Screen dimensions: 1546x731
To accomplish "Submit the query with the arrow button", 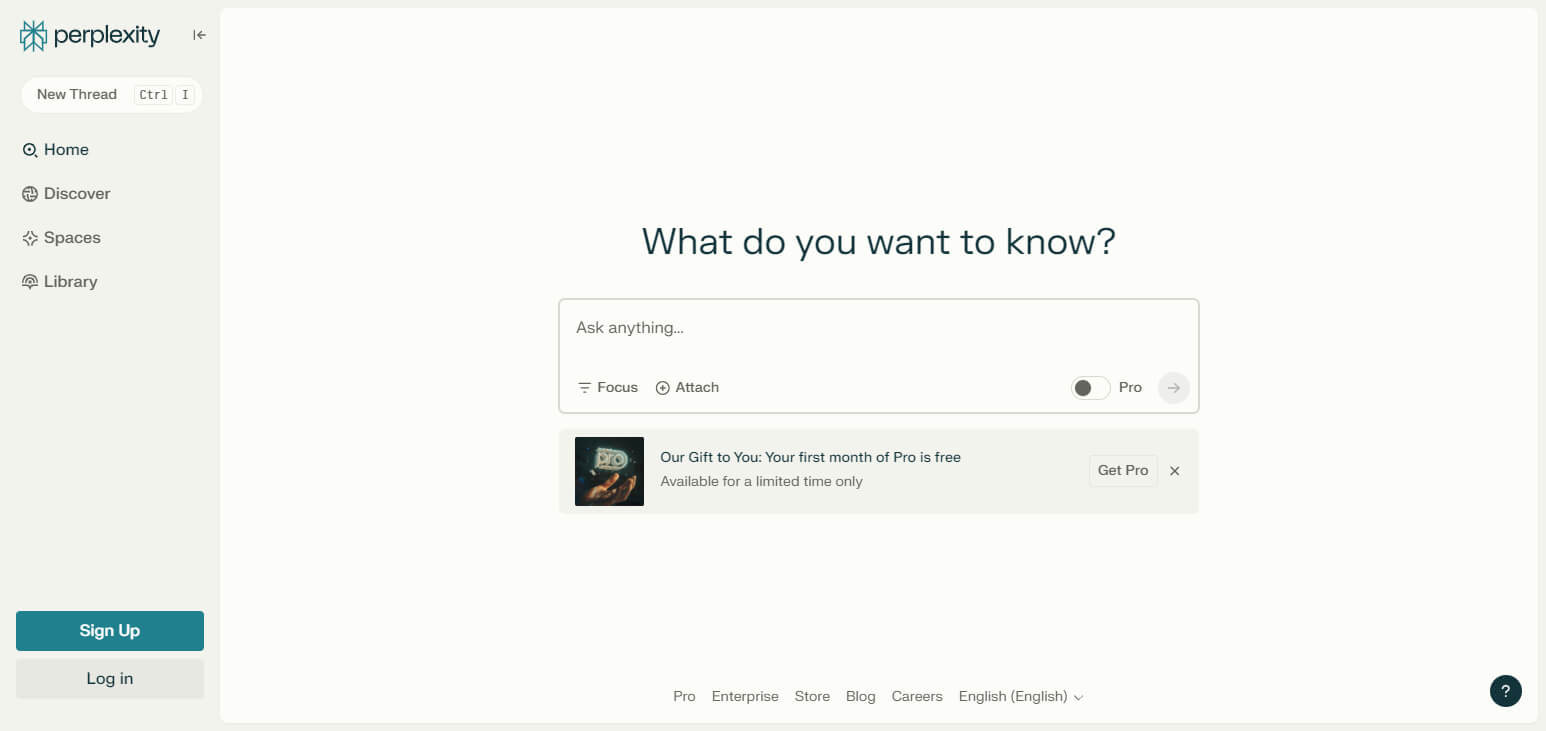I will 1174,388.
